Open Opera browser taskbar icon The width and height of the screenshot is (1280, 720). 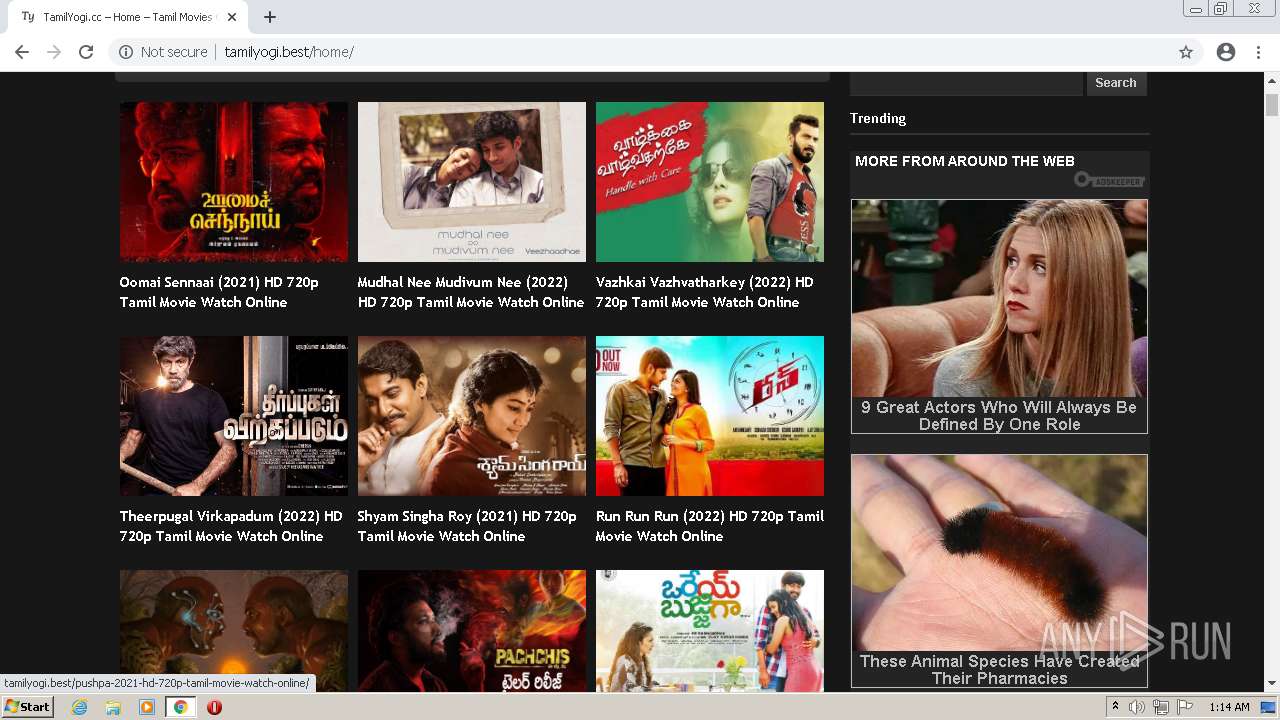pyautogui.click(x=214, y=707)
